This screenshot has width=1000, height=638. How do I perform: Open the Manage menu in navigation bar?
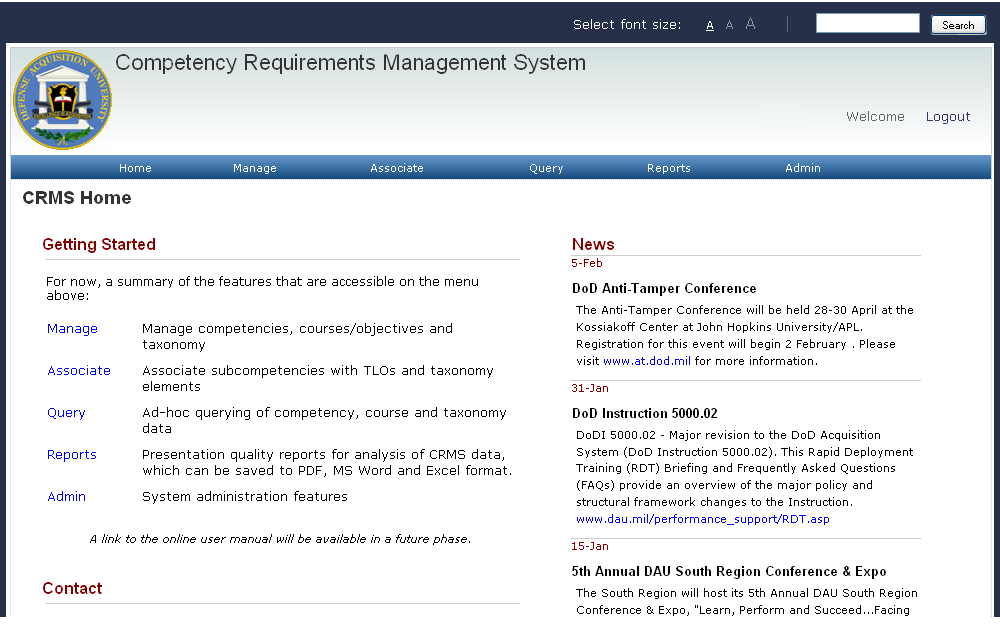tap(254, 168)
